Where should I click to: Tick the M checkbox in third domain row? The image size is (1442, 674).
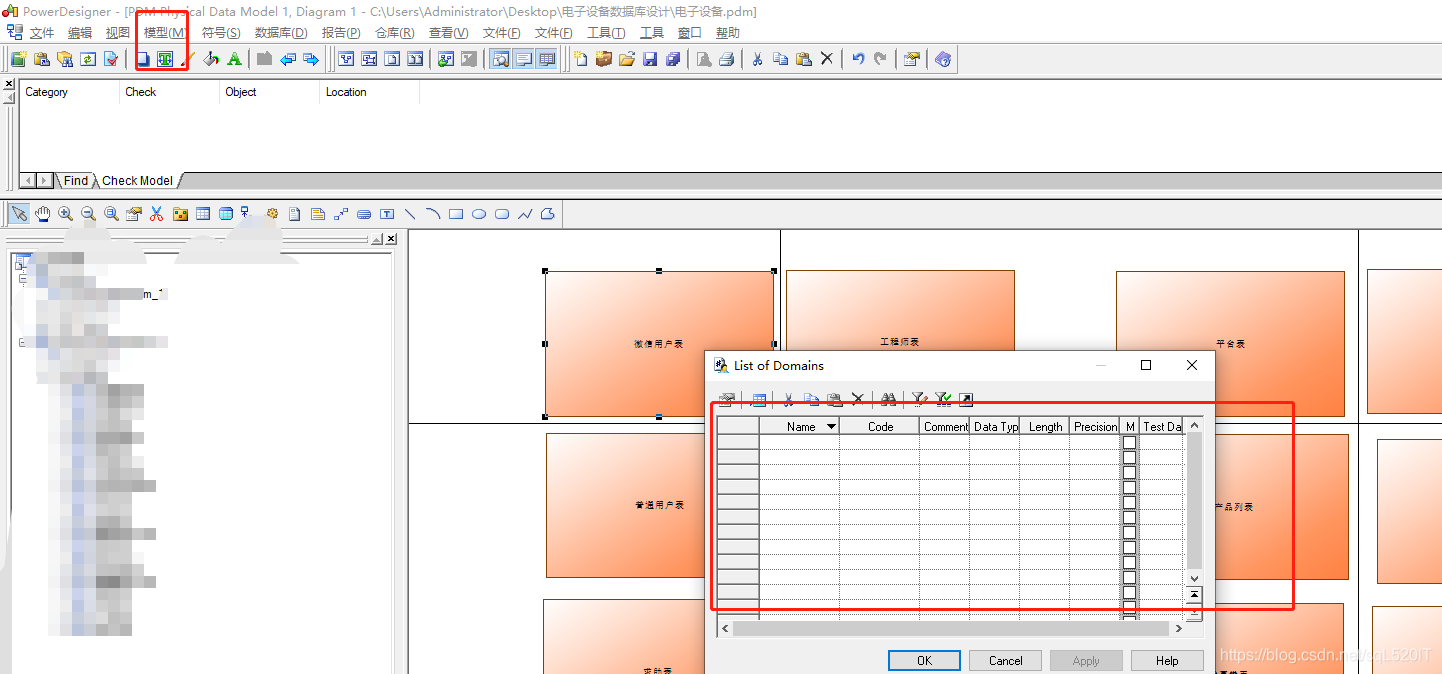pyautogui.click(x=1129, y=472)
